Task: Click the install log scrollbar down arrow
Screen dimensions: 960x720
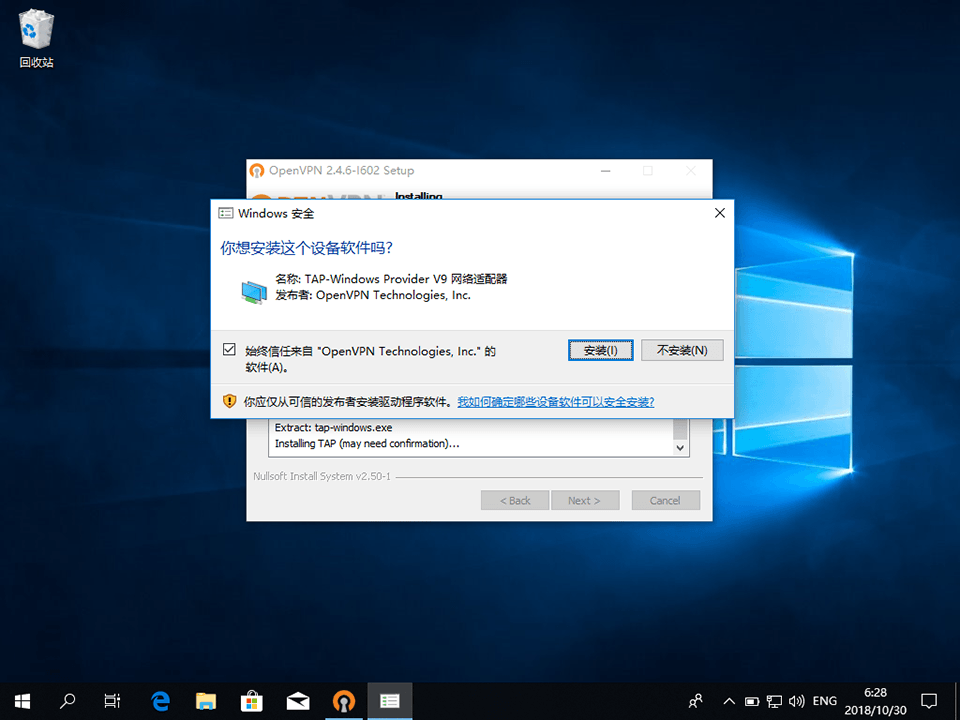Action: [680, 448]
